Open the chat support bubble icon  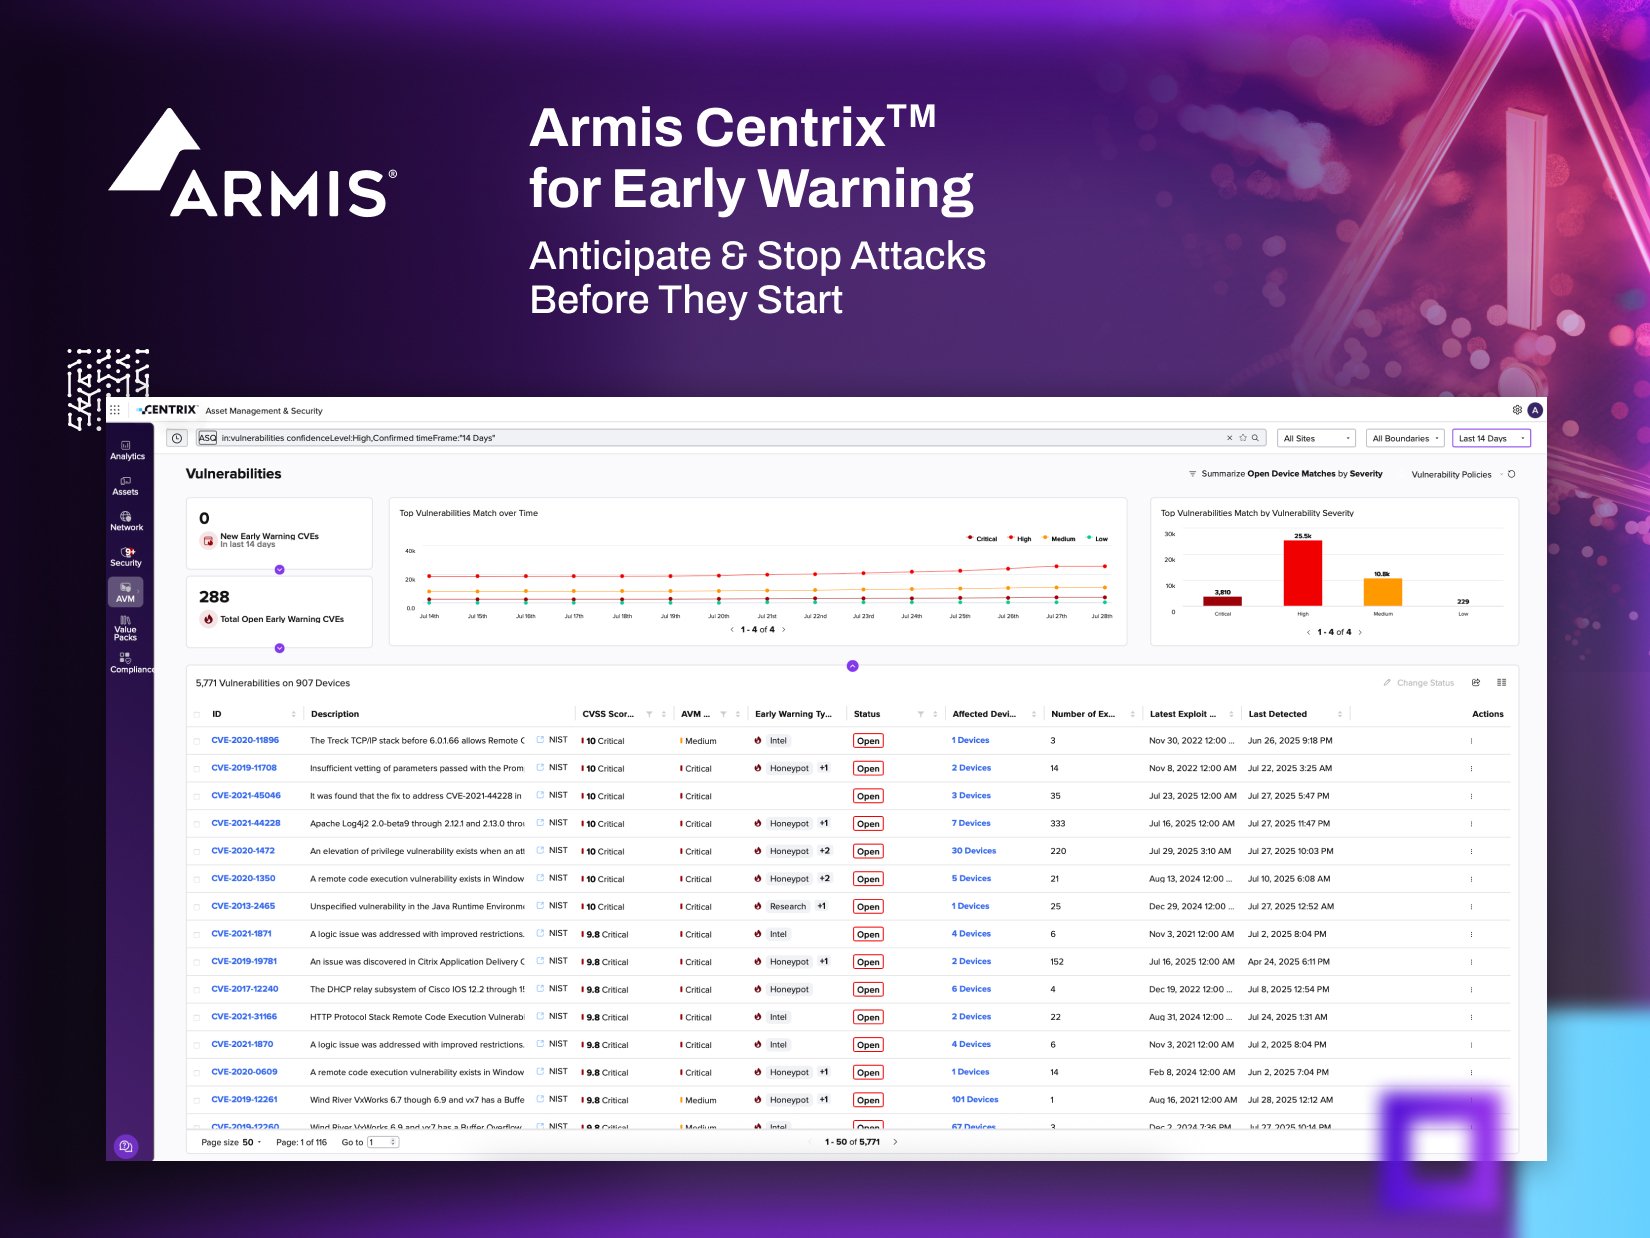[x=126, y=1146]
